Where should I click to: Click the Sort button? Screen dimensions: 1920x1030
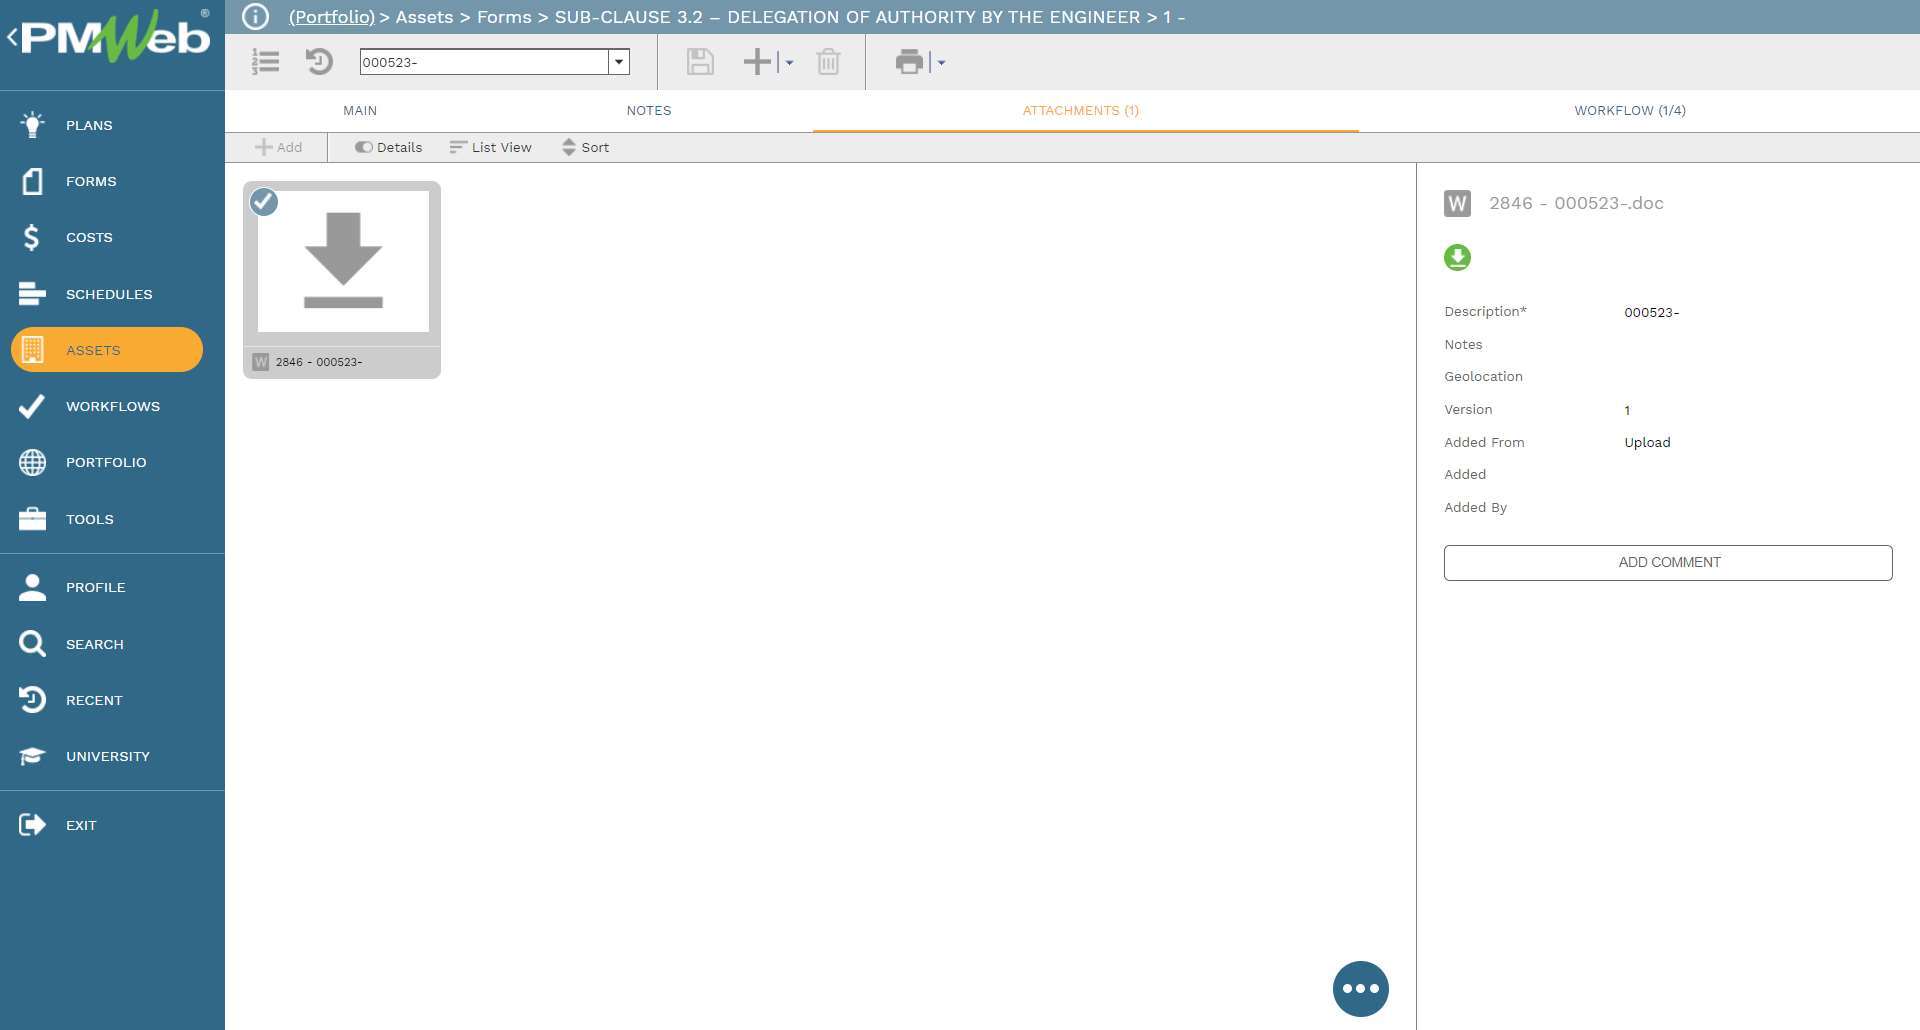(586, 147)
